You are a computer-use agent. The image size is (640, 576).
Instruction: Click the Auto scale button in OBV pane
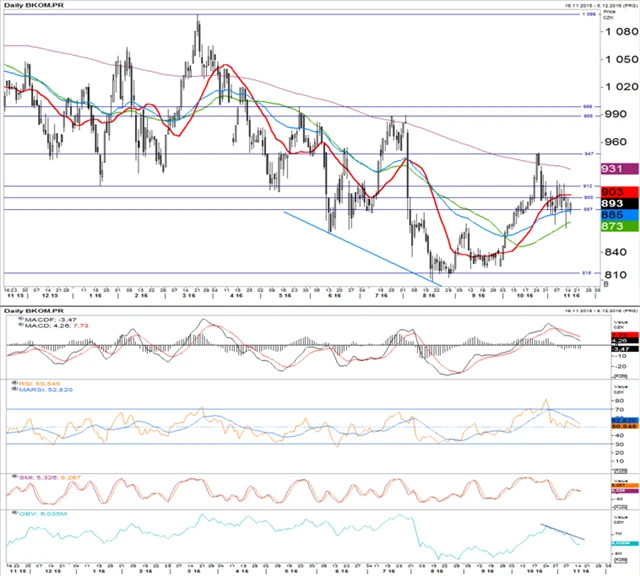[620, 561]
